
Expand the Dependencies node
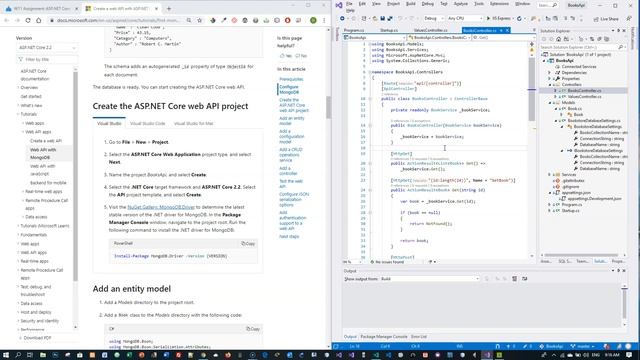[549, 73]
